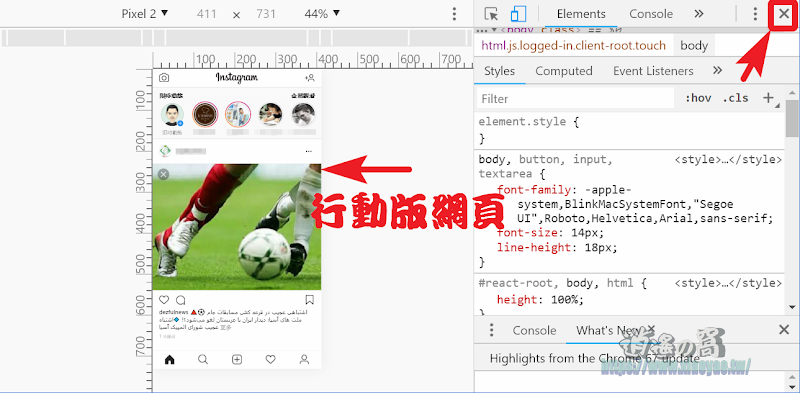Screen dimensions: 800x393
Task: Open the Activity heart tab icon
Action: coord(271,360)
